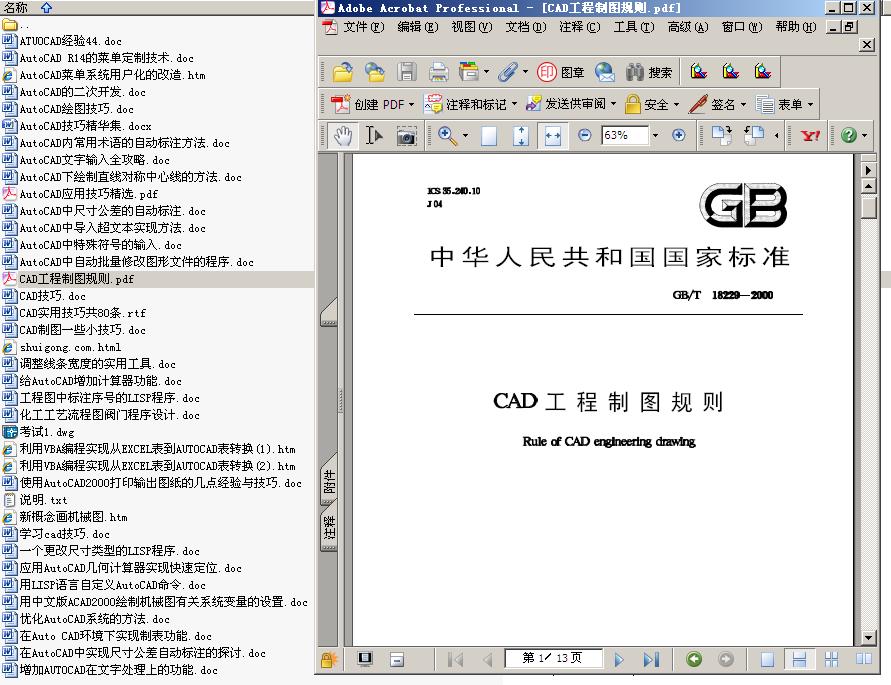The width and height of the screenshot is (891, 685).
Task: Click the Yahoo Y! toolbar icon
Action: click(810, 136)
